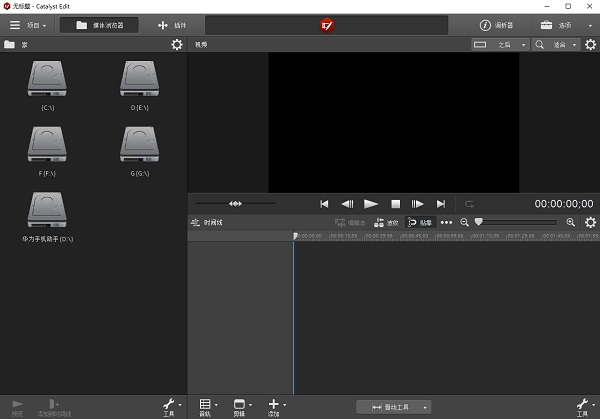Toggle loop playback button

tap(469, 203)
